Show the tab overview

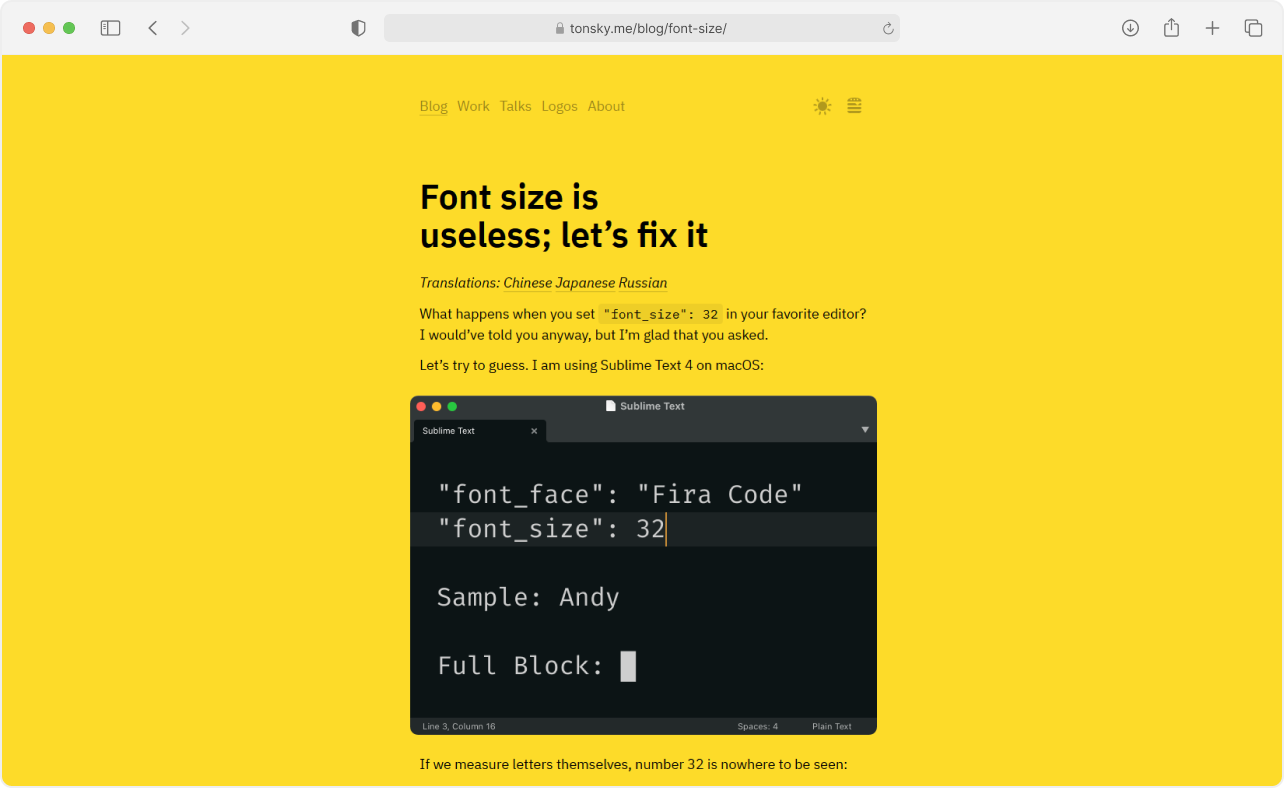tap(1253, 28)
